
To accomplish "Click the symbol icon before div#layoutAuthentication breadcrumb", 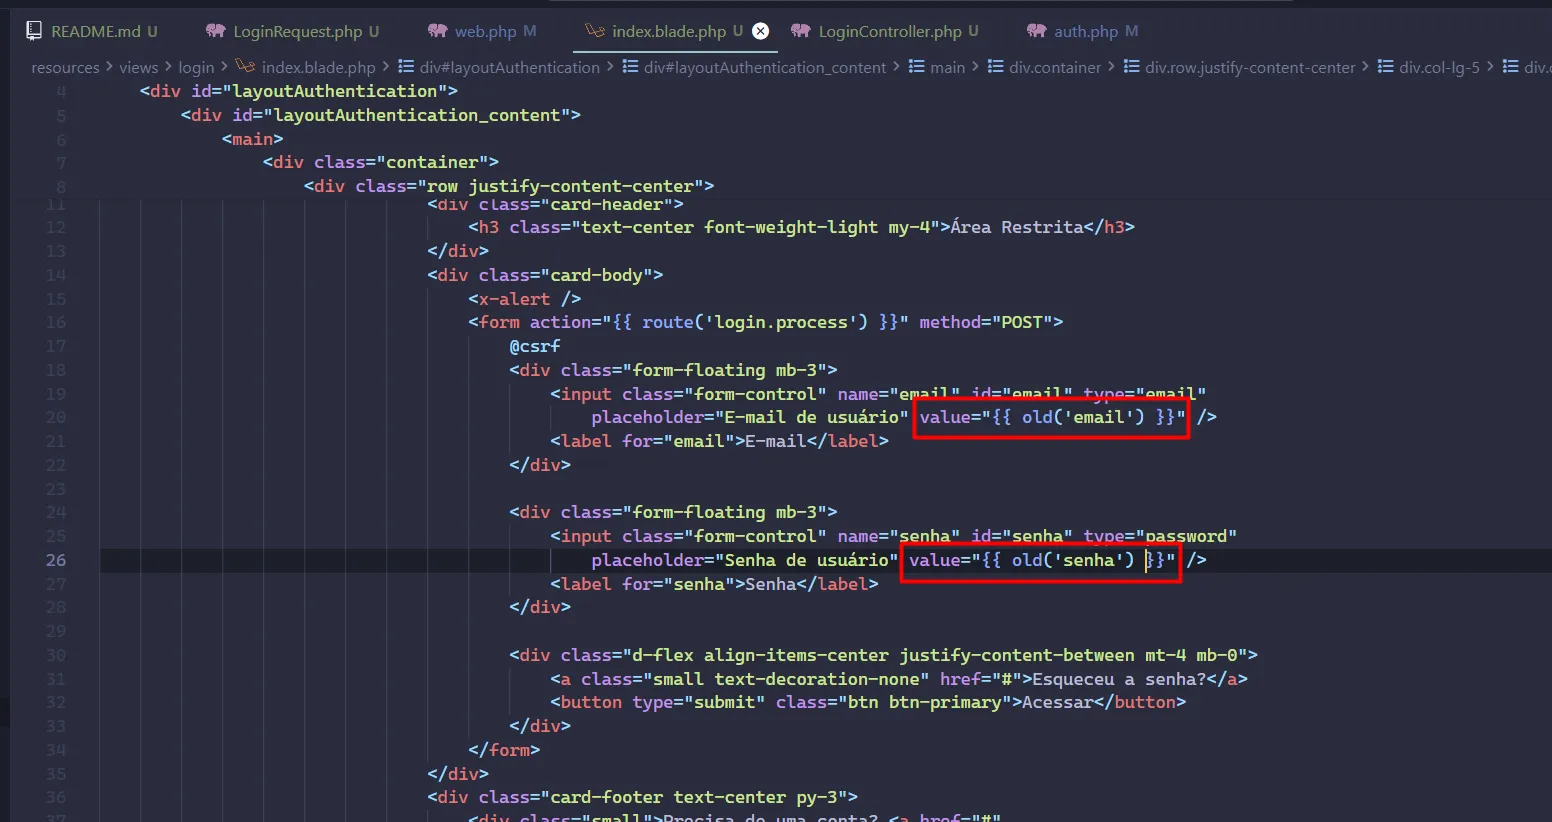I will click(x=406, y=67).
